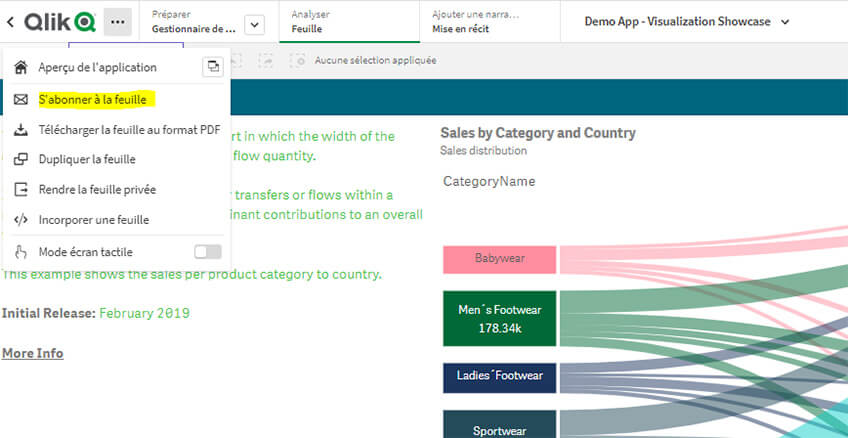Click the clear all selections icon
Image resolution: width=848 pixels, height=438 pixels.
pyautogui.click(x=298, y=61)
